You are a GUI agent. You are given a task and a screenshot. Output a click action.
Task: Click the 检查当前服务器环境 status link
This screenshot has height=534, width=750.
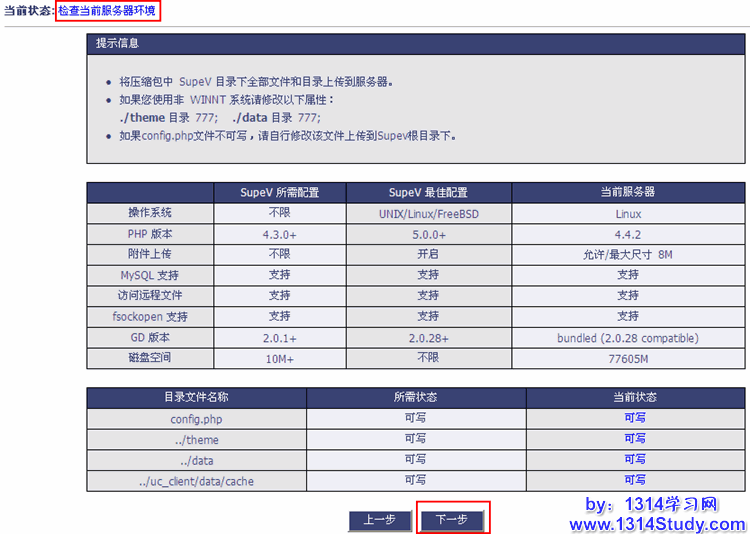click(107, 11)
